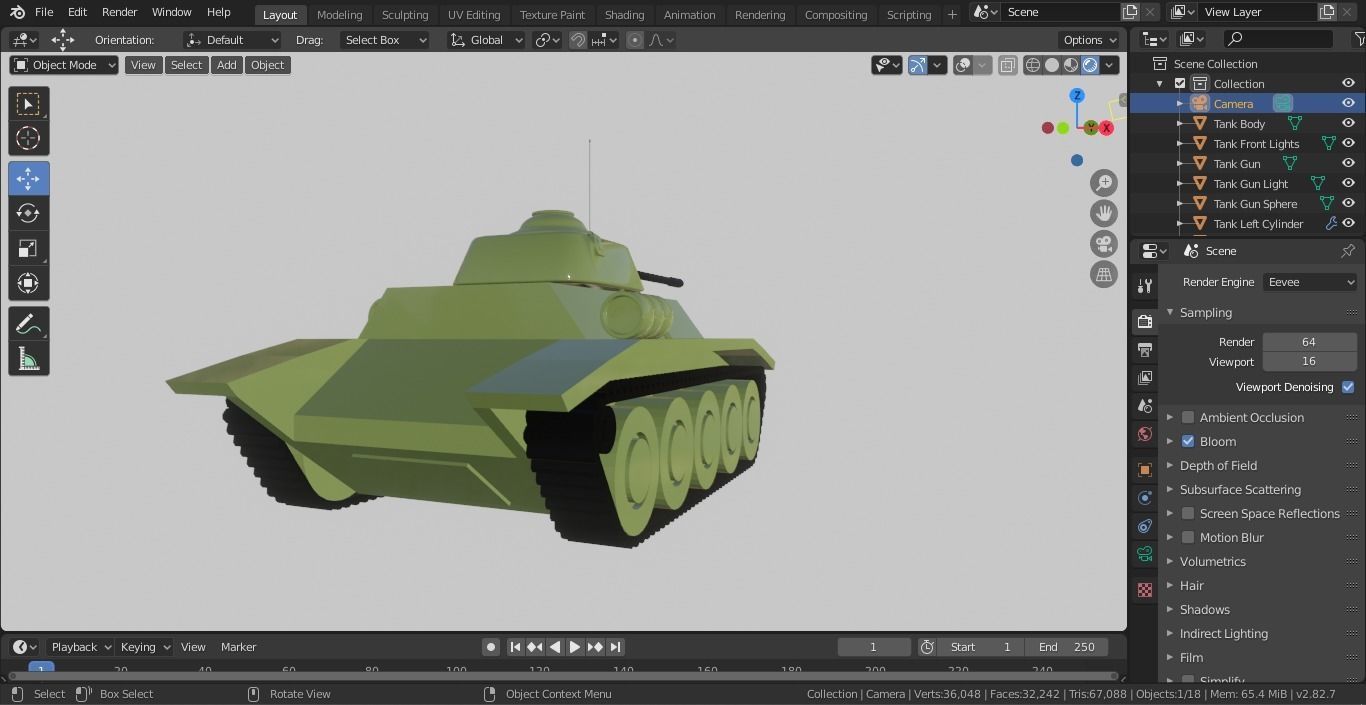The image size is (1366, 705).
Task: Open the File menu
Action: click(x=44, y=12)
